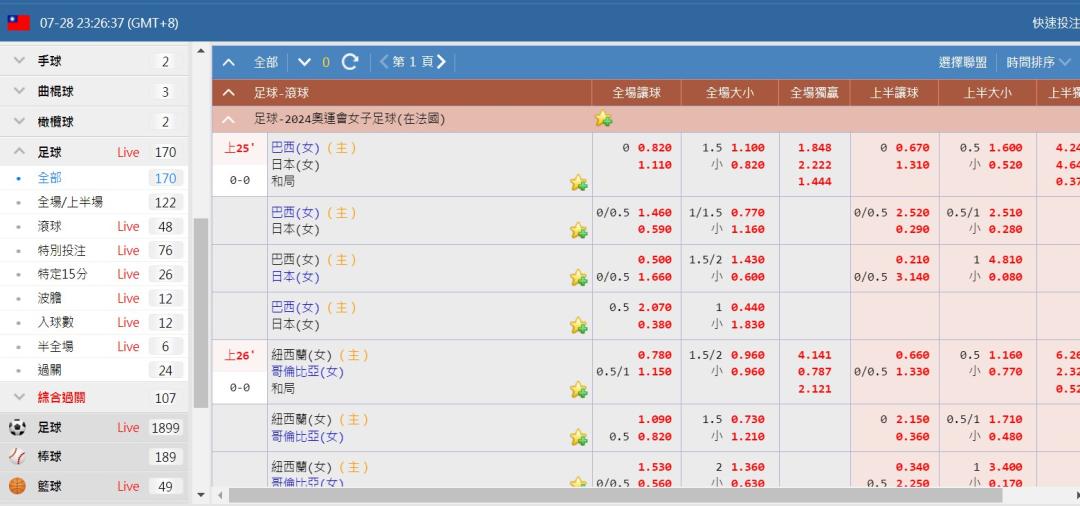Screen dimensions: 1080x506
Task: Click 快速投注 quick bet button
Action: click(1055, 23)
